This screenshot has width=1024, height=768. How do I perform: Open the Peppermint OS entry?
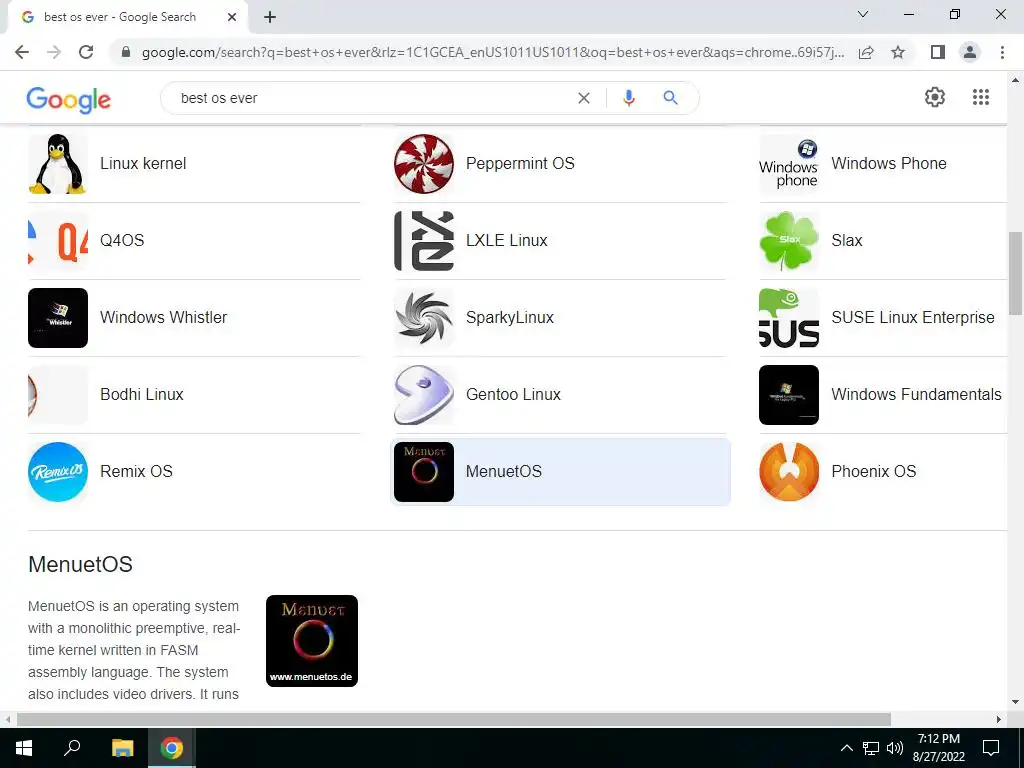520,164
